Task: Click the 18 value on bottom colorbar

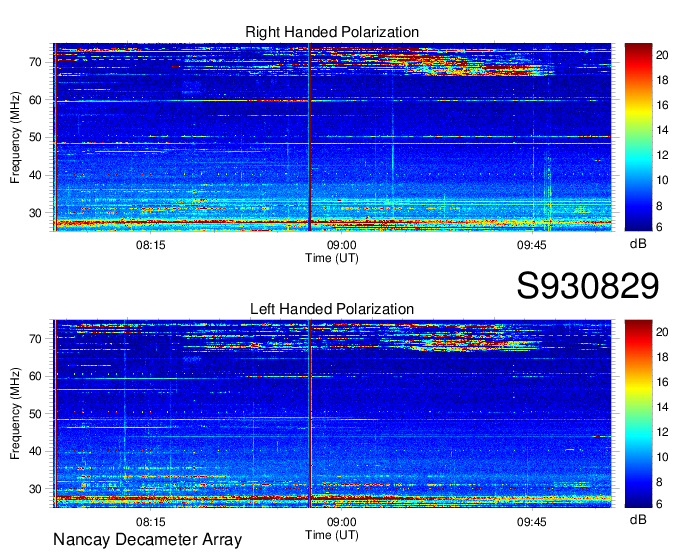Action: click(662, 357)
